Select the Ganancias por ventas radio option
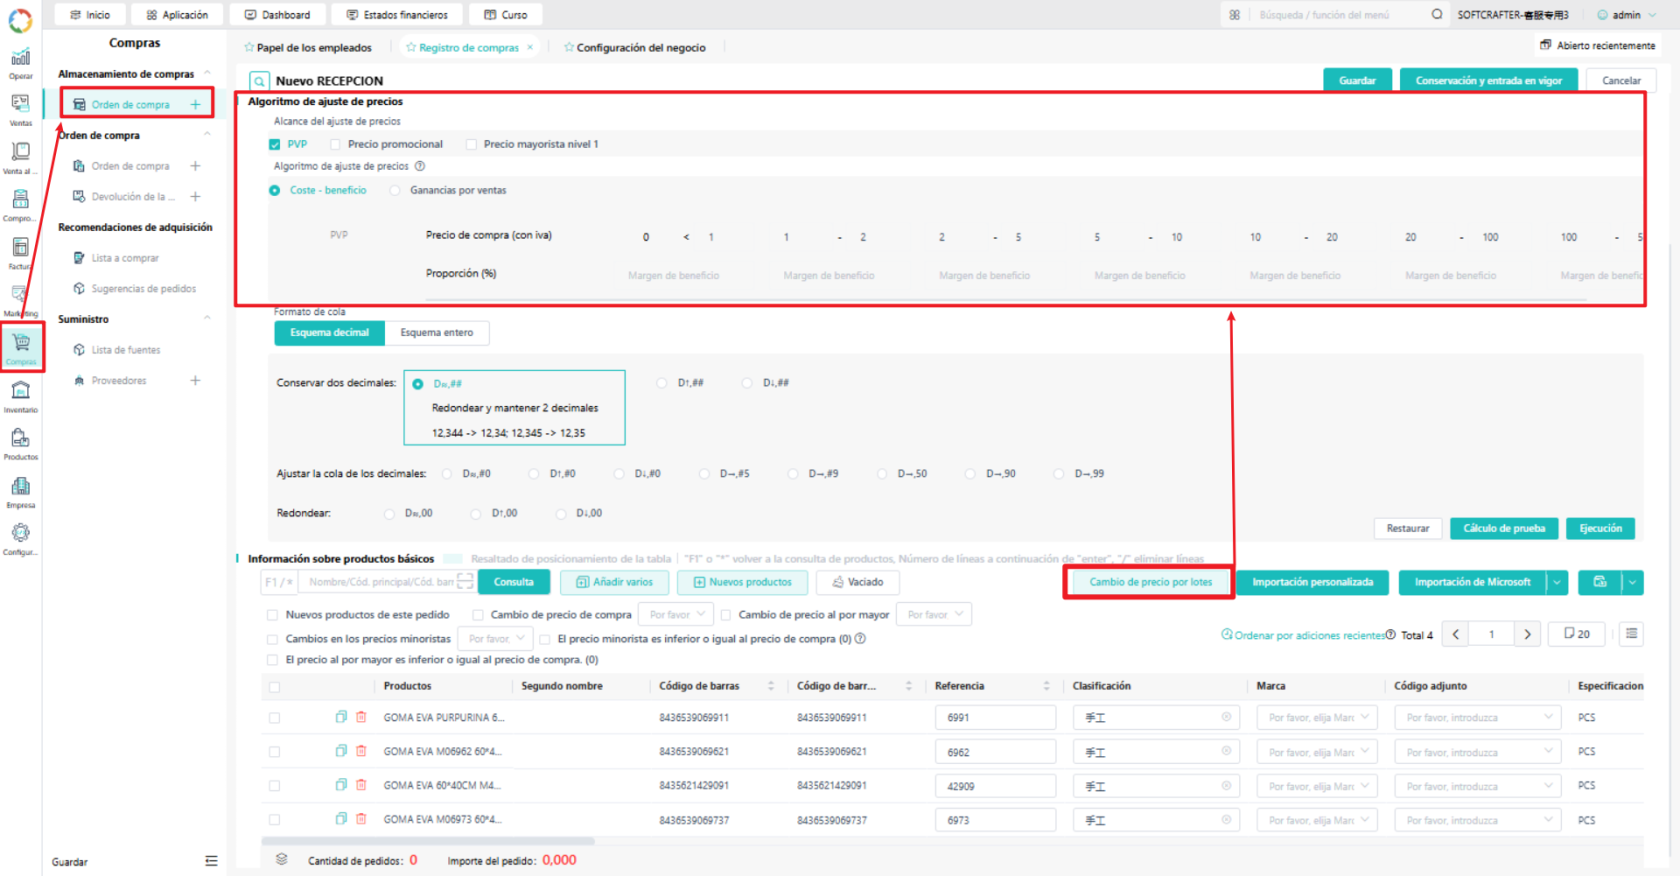The image size is (1680, 876). click(395, 190)
